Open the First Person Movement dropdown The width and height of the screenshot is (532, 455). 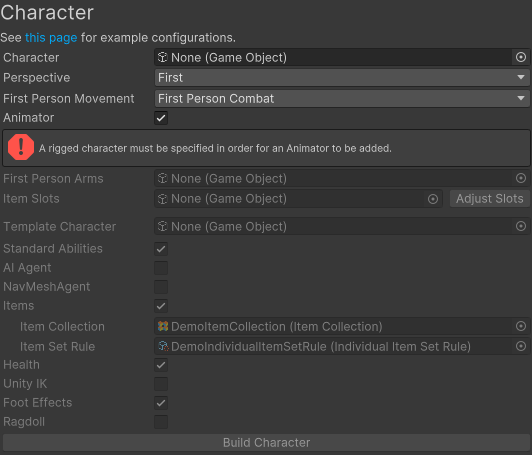tap(342, 99)
